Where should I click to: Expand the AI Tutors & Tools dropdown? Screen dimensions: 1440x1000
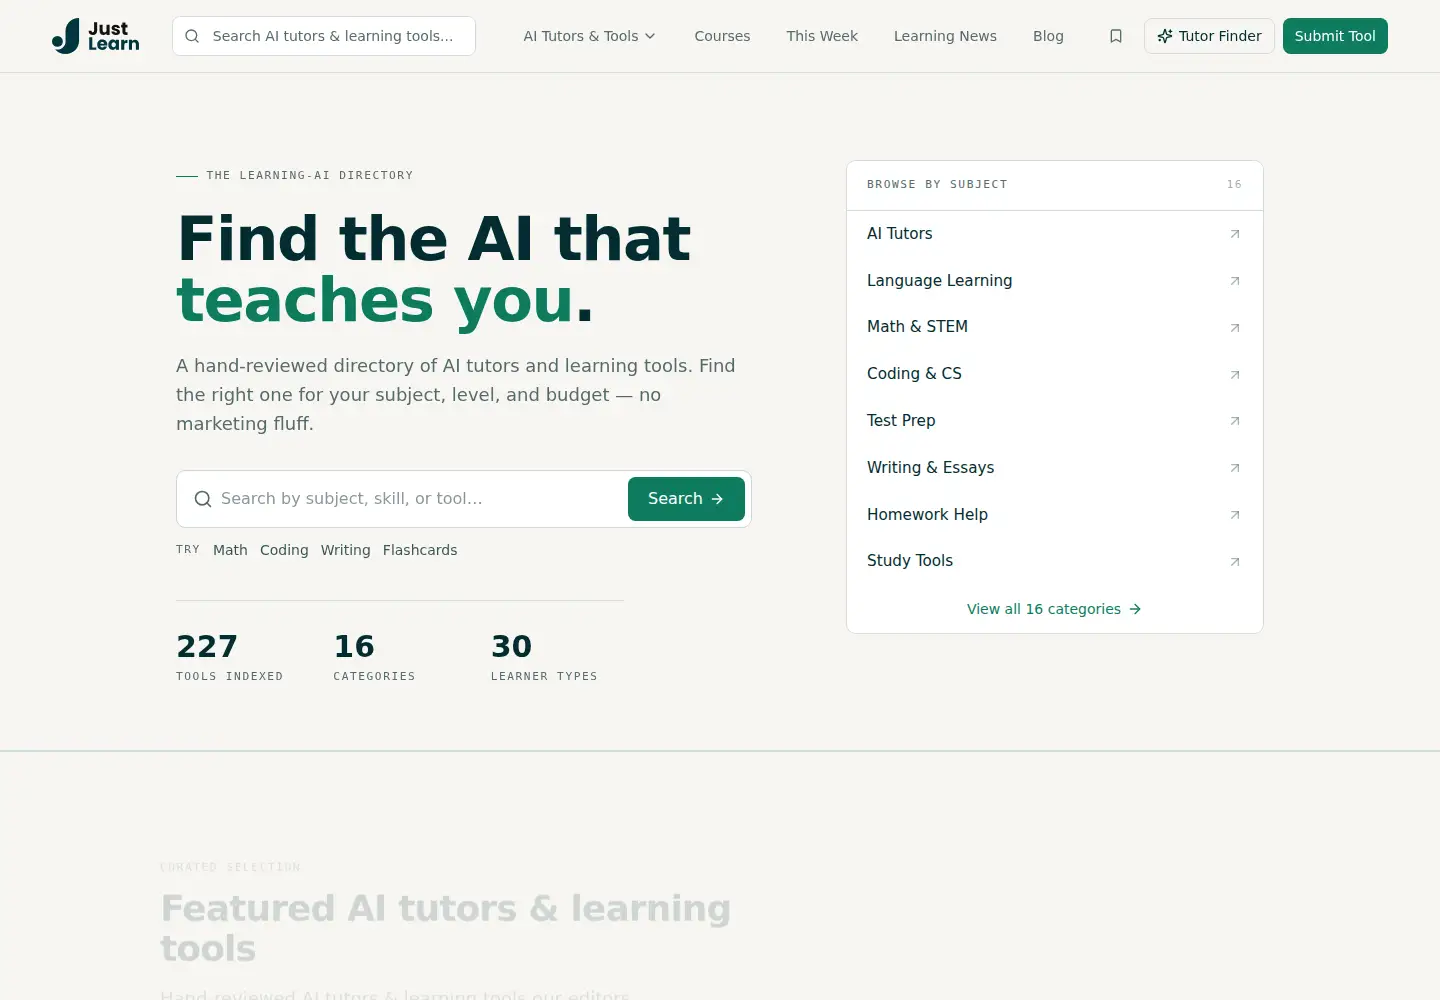pos(589,36)
